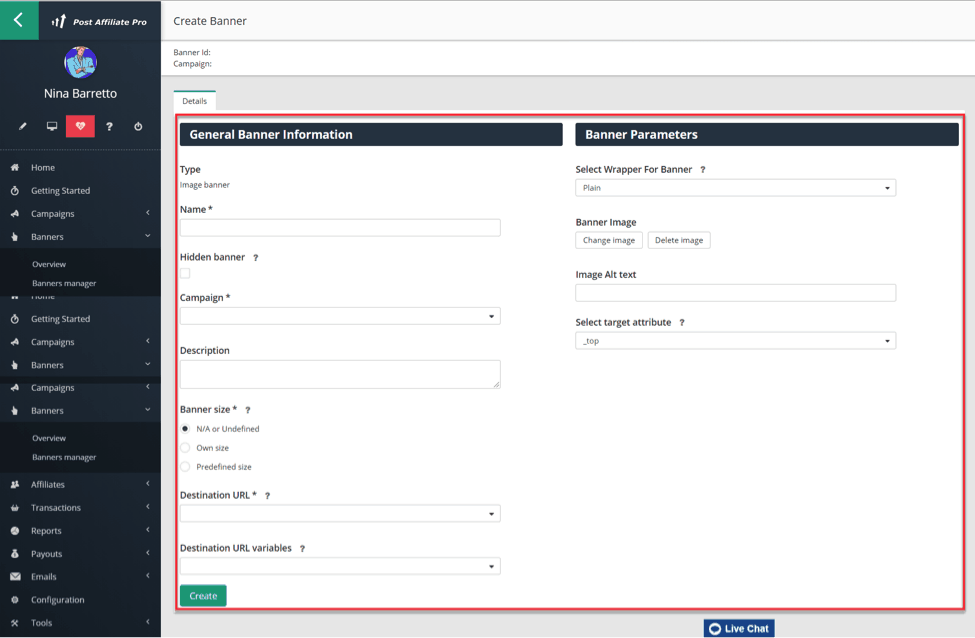Focus the Name input field
975x638 pixels.
pyautogui.click(x=340, y=228)
